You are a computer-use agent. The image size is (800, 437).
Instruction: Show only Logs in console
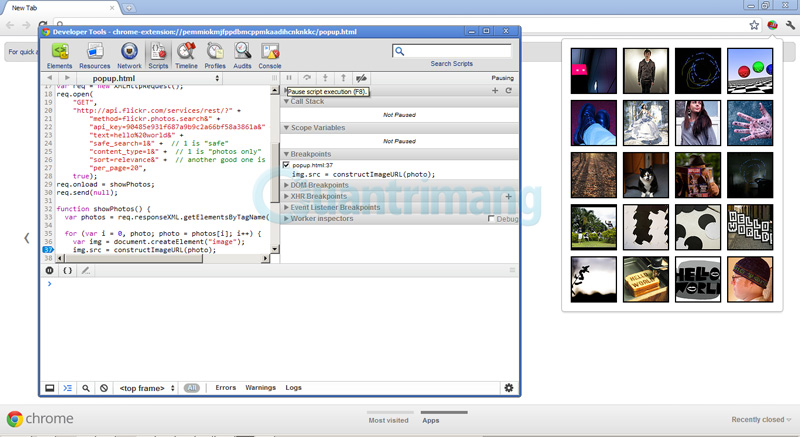click(x=293, y=388)
